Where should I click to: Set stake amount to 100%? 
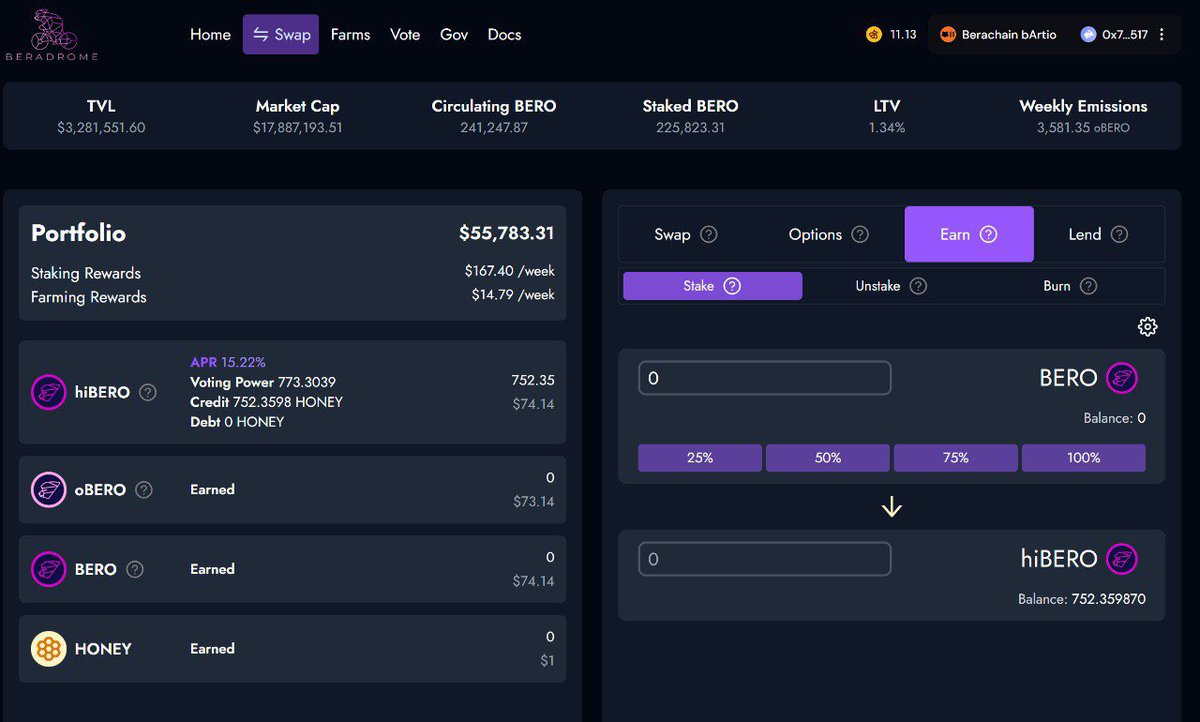pyautogui.click(x=1084, y=458)
